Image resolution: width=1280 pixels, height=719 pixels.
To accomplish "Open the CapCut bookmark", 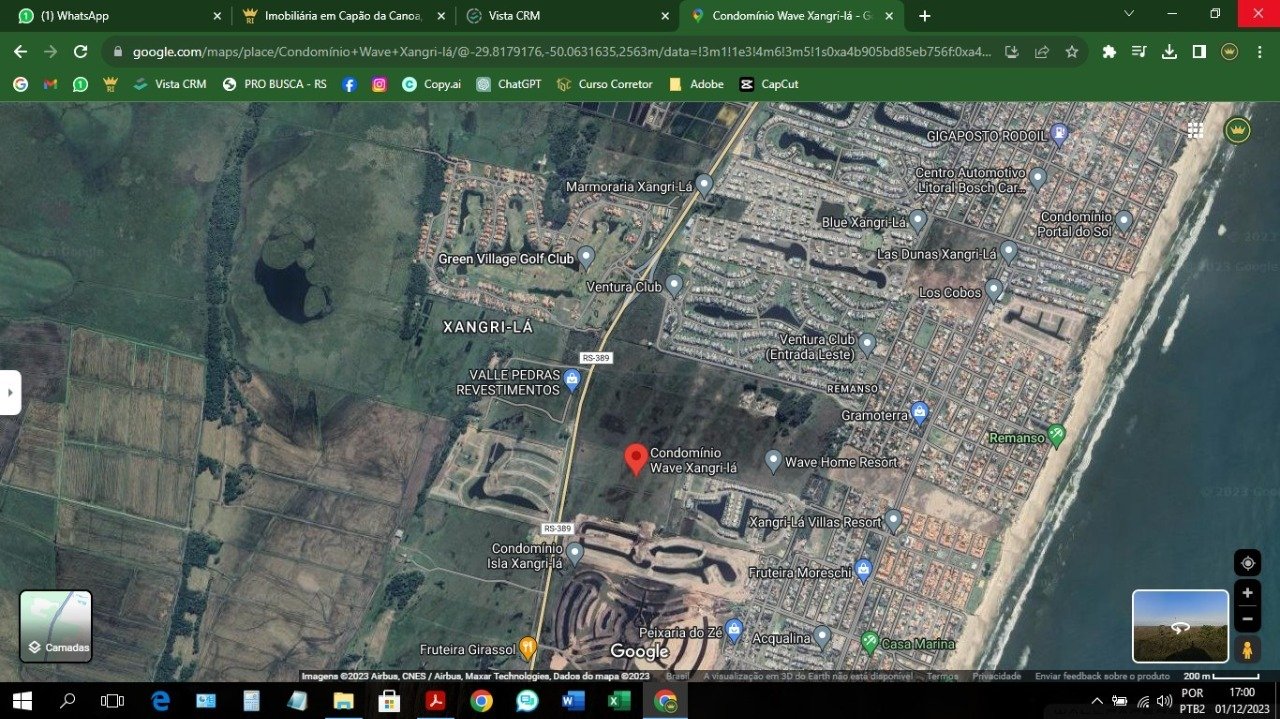I will coord(768,84).
